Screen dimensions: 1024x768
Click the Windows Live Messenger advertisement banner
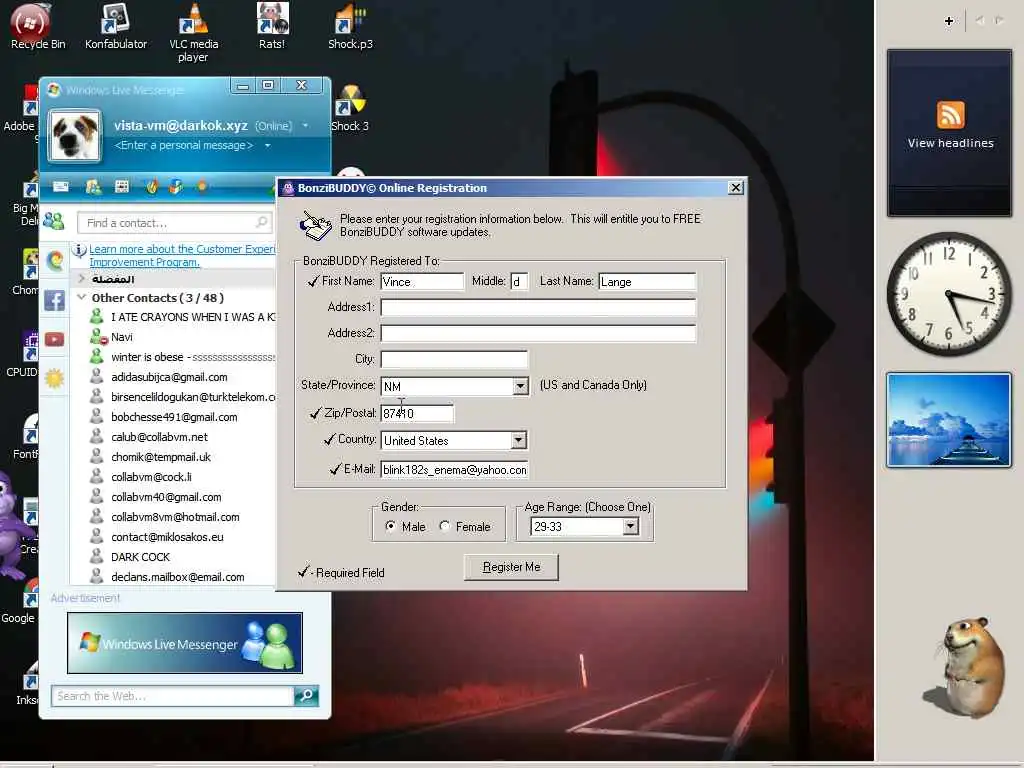point(185,643)
